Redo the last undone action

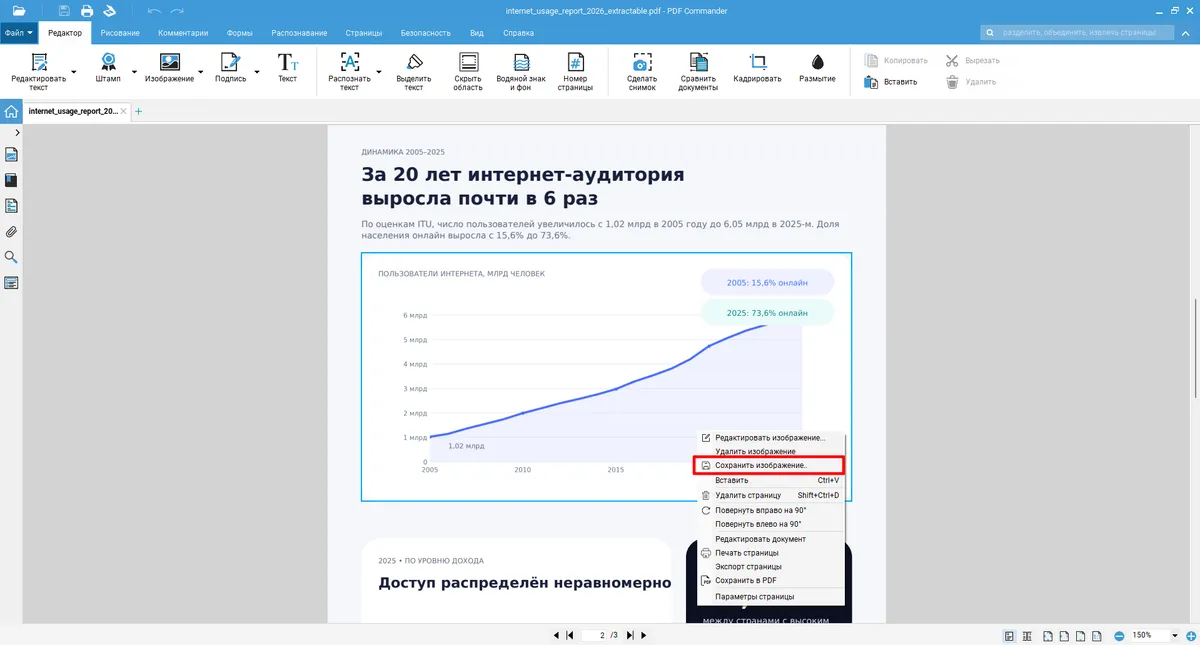pos(178,11)
